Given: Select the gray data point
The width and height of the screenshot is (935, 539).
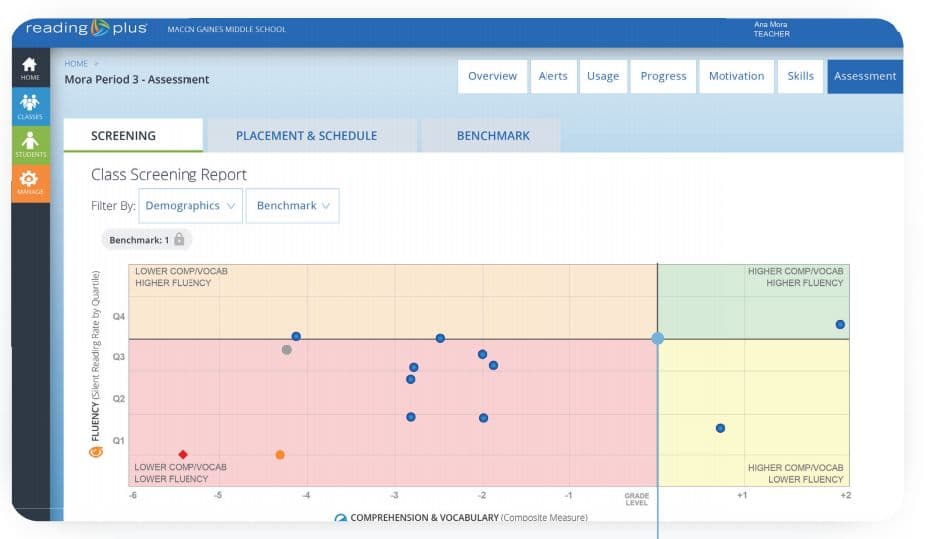Looking at the screenshot, I should pos(287,349).
